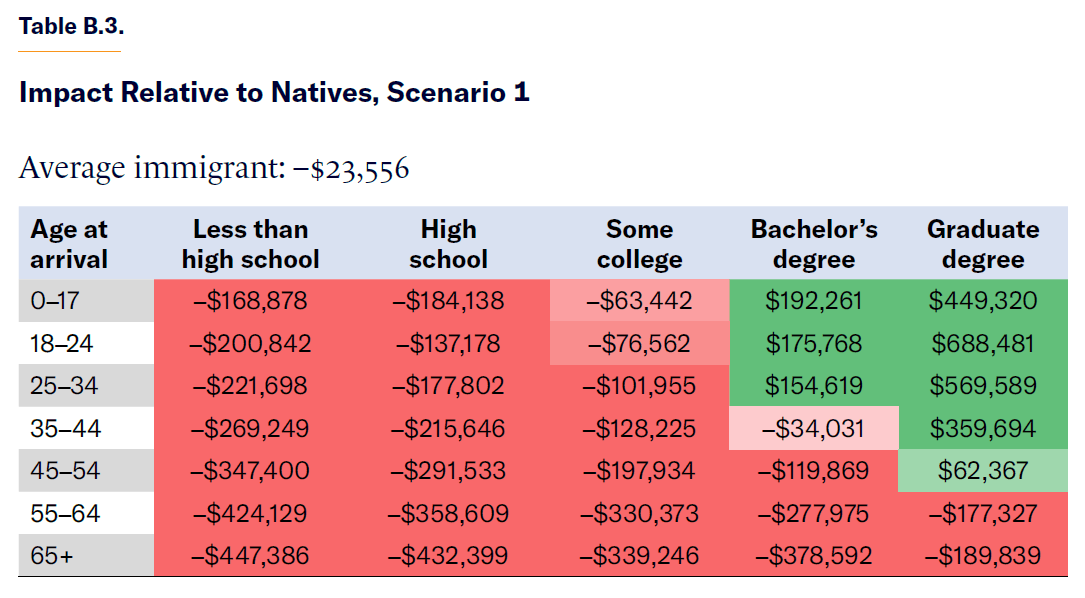
Task: Select the light pink −$34,031 cell
Action: [x=814, y=429]
